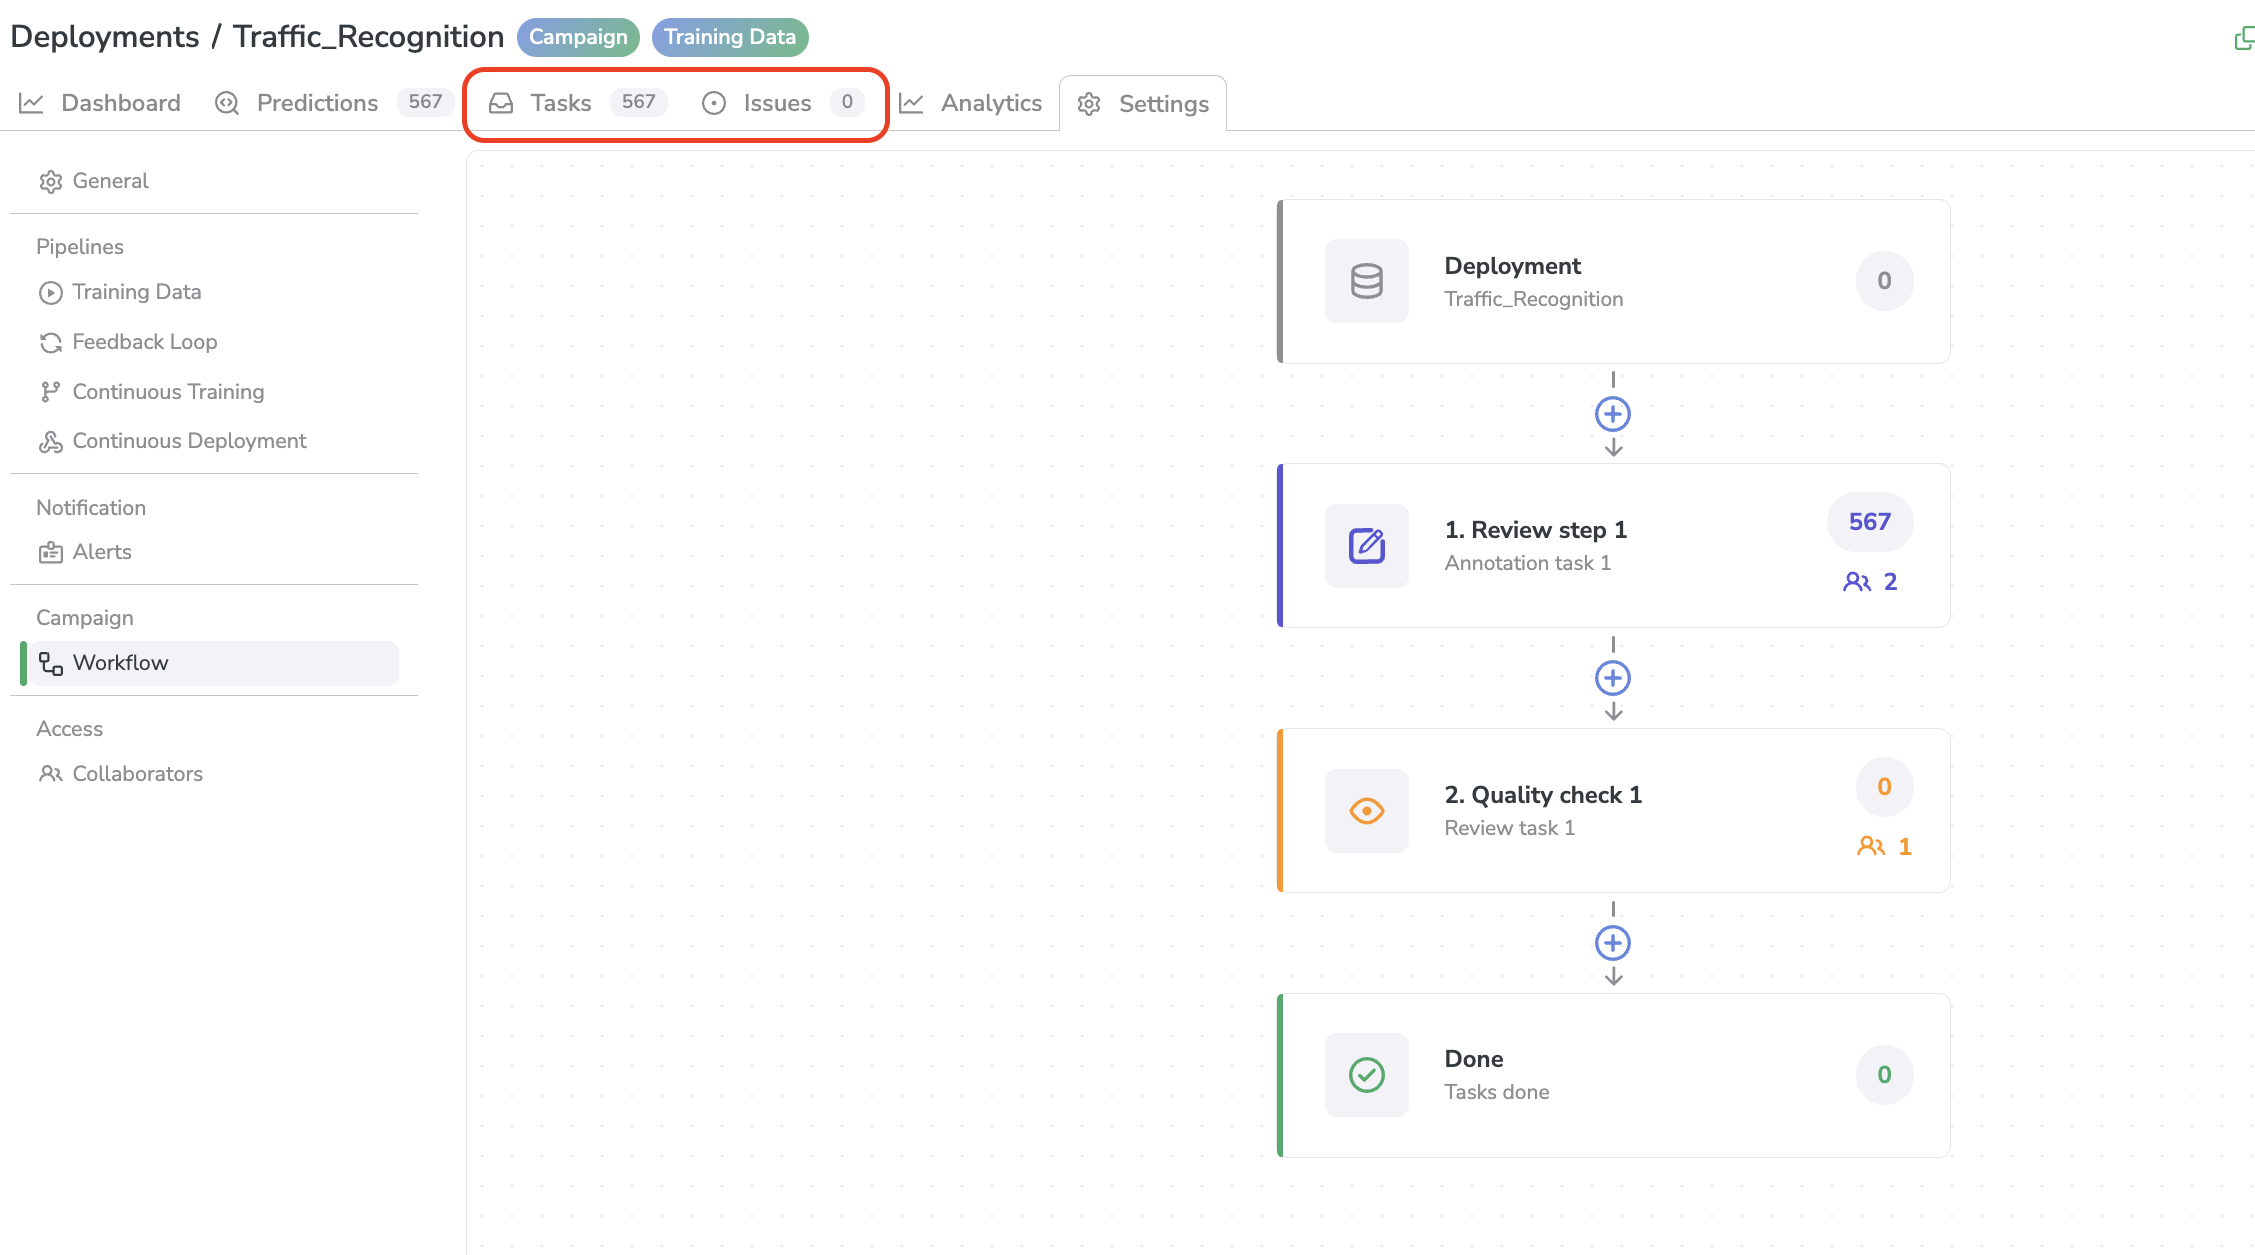
Task: Expand the Continuous Deployment pipeline
Action: [190, 440]
